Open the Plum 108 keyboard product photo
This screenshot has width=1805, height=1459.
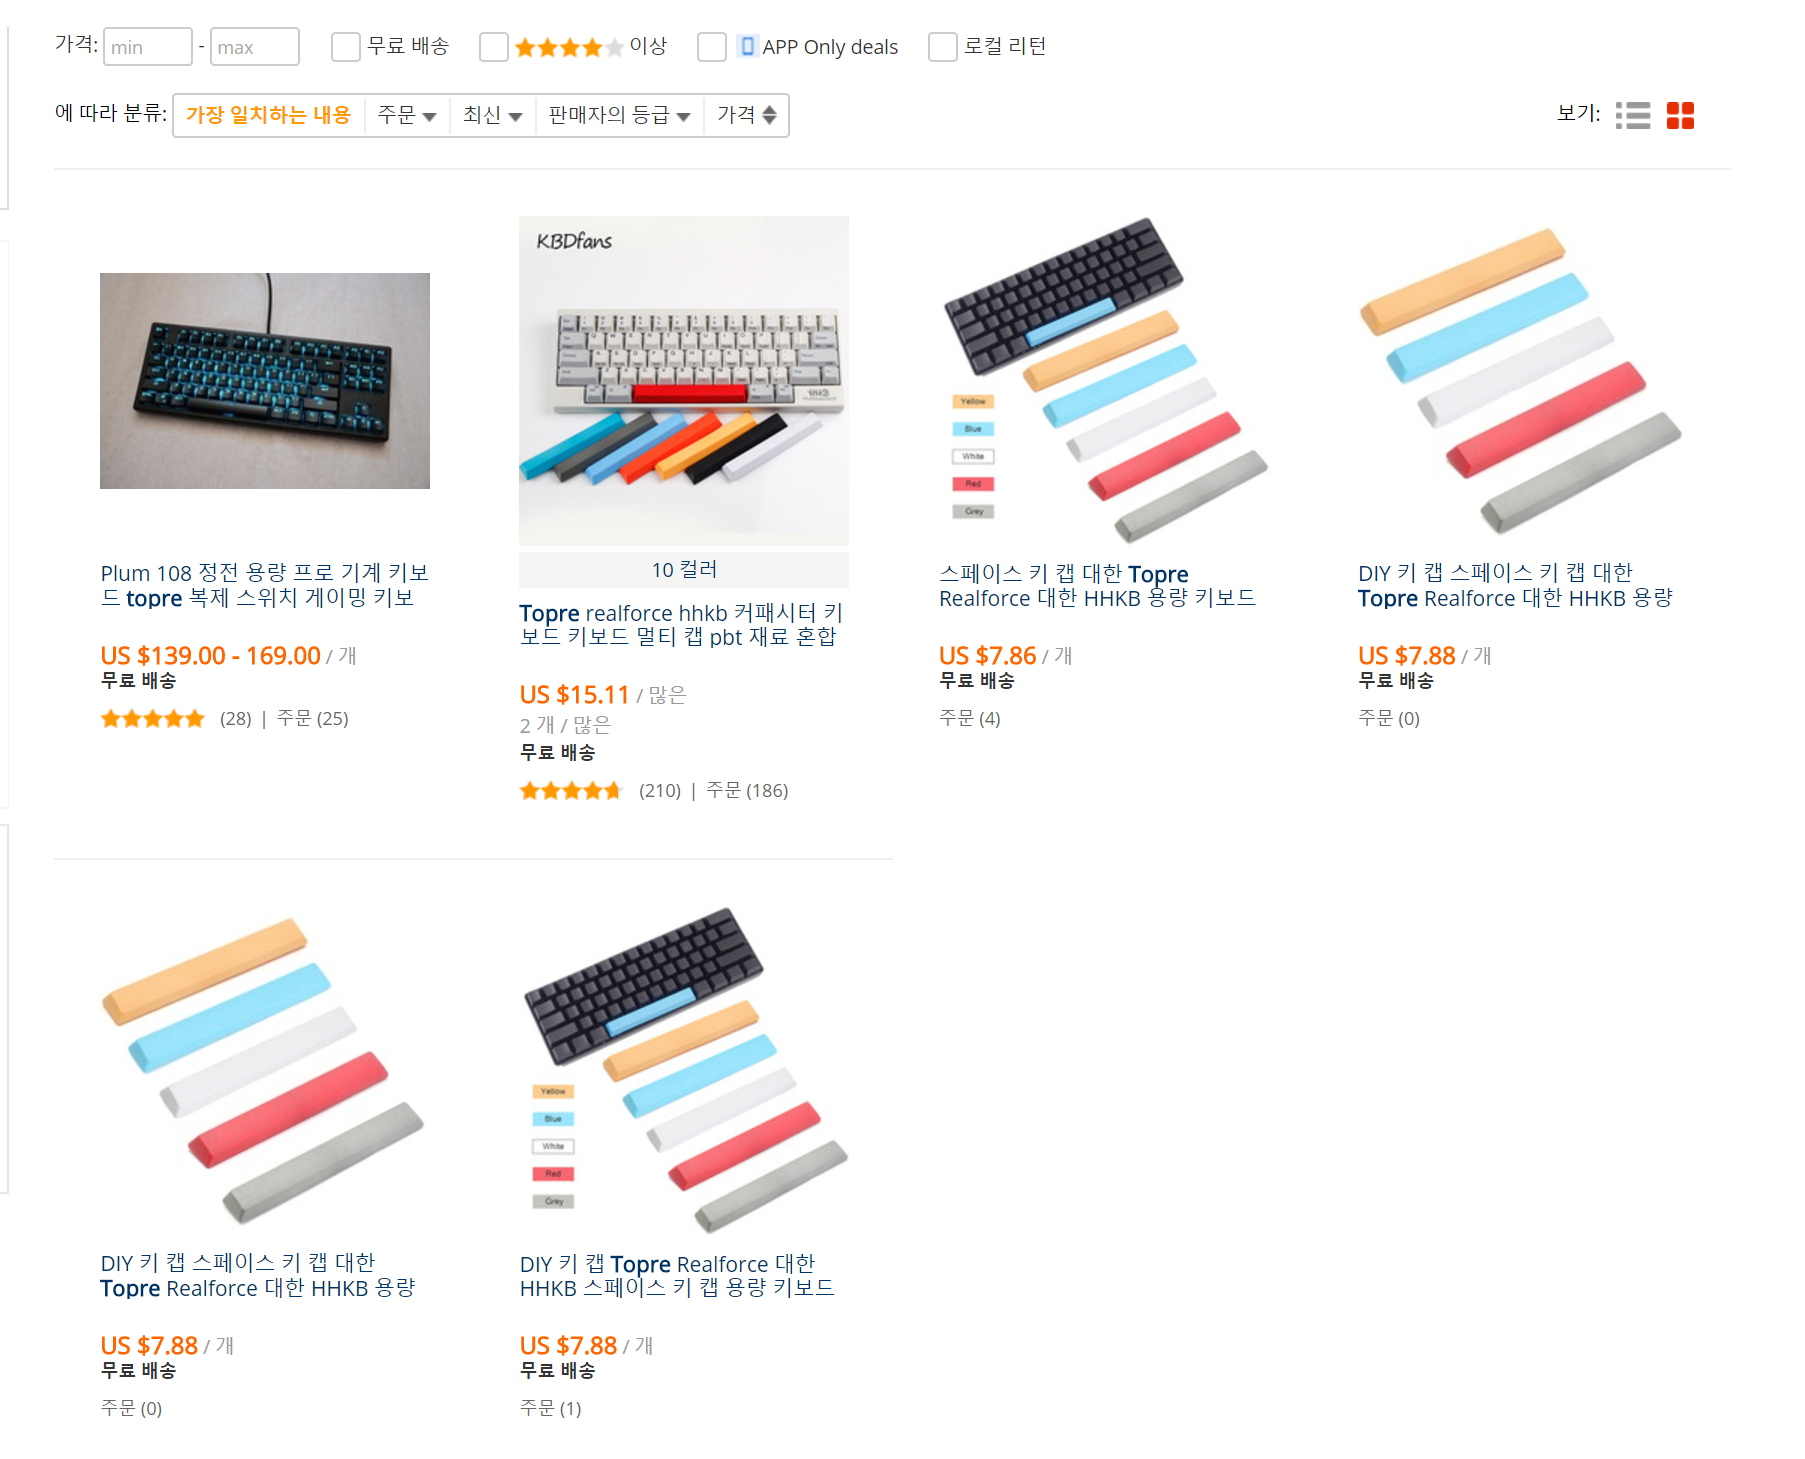tap(265, 381)
